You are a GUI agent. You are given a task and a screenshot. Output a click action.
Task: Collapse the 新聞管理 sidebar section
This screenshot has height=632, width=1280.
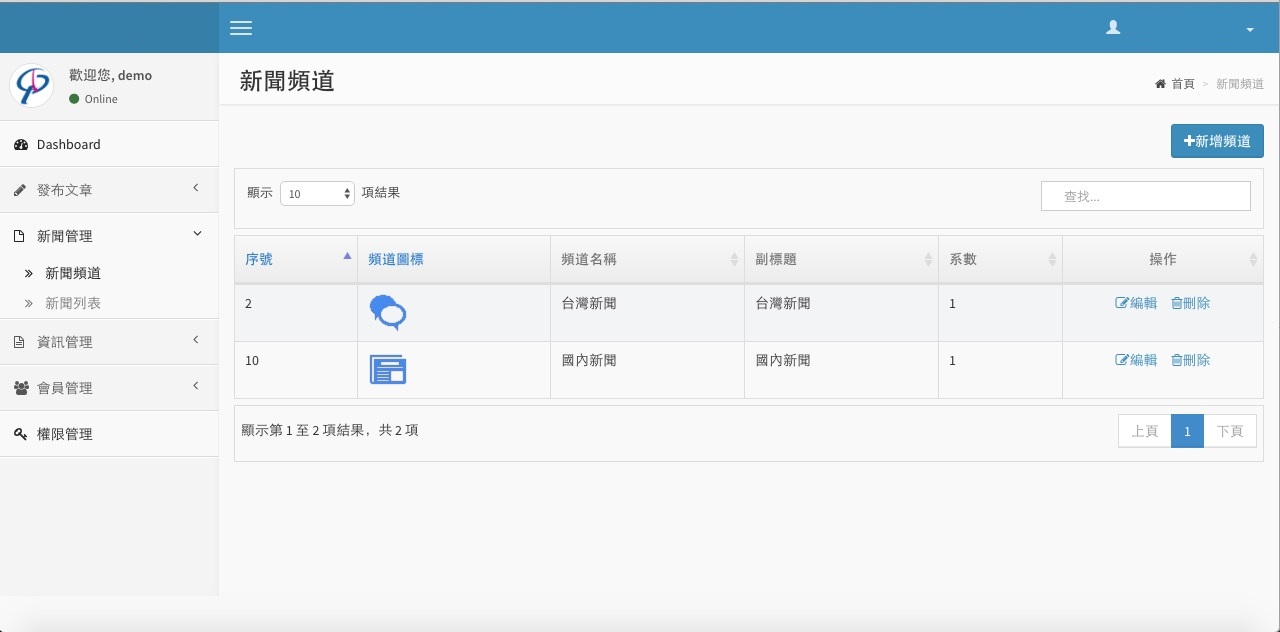click(64, 236)
